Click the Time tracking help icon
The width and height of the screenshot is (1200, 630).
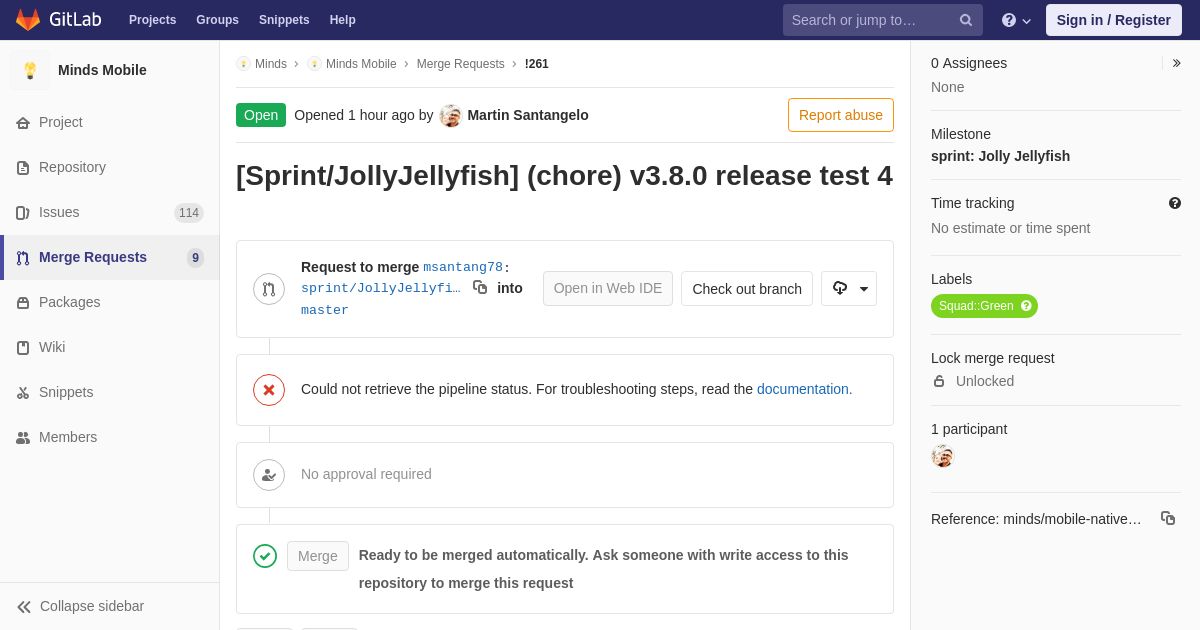(1175, 203)
